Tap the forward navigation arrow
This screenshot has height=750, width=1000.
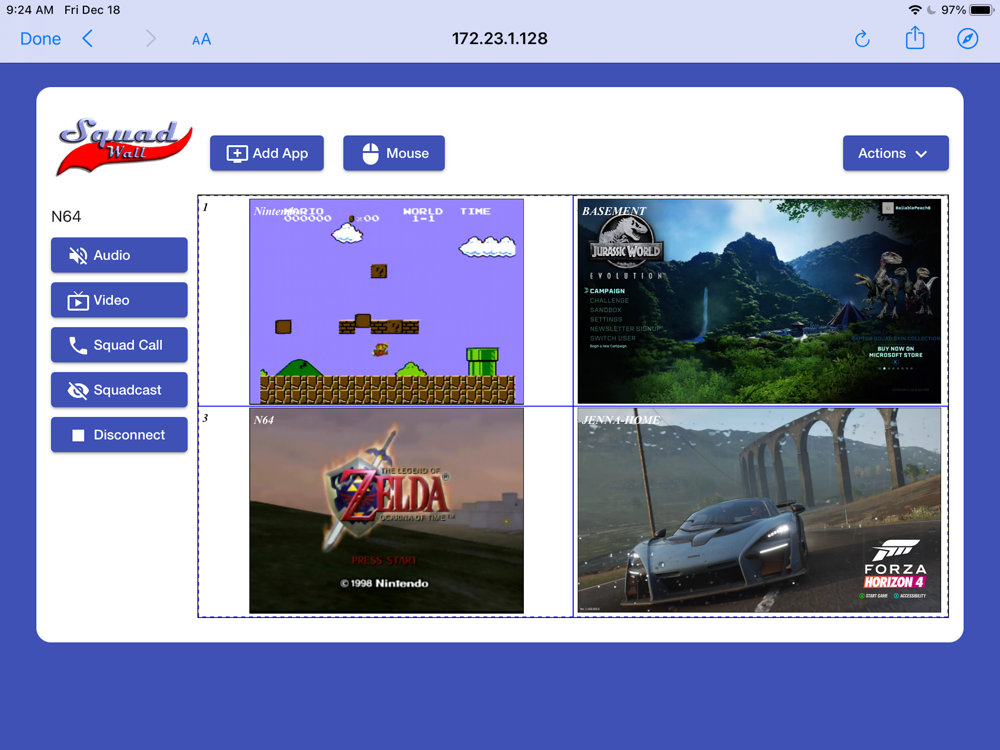click(x=151, y=39)
